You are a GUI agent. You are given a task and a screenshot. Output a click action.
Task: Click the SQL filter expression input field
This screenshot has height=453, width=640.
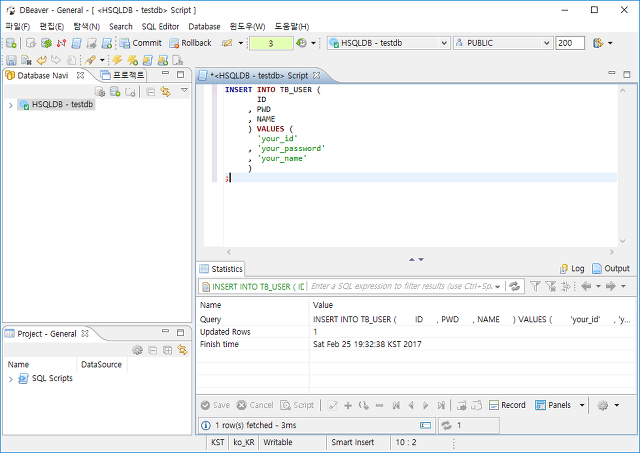(x=402, y=286)
